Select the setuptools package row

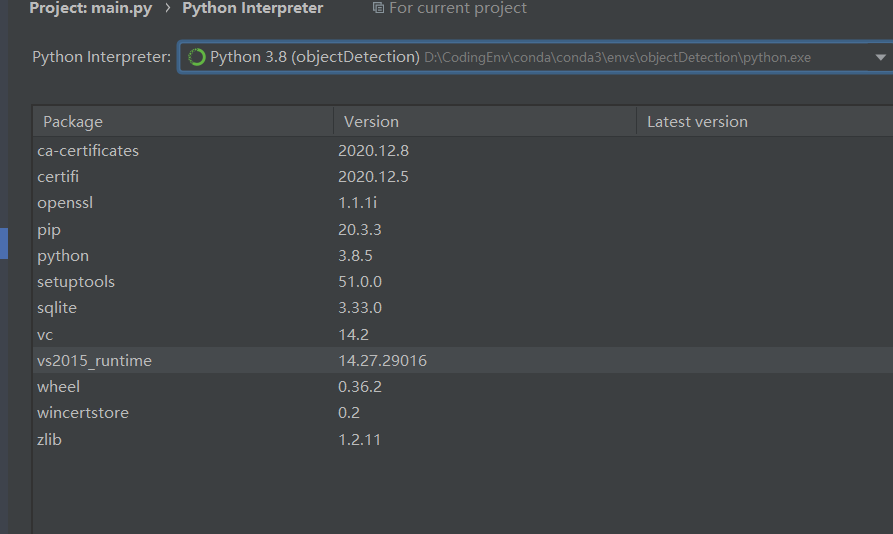(76, 282)
